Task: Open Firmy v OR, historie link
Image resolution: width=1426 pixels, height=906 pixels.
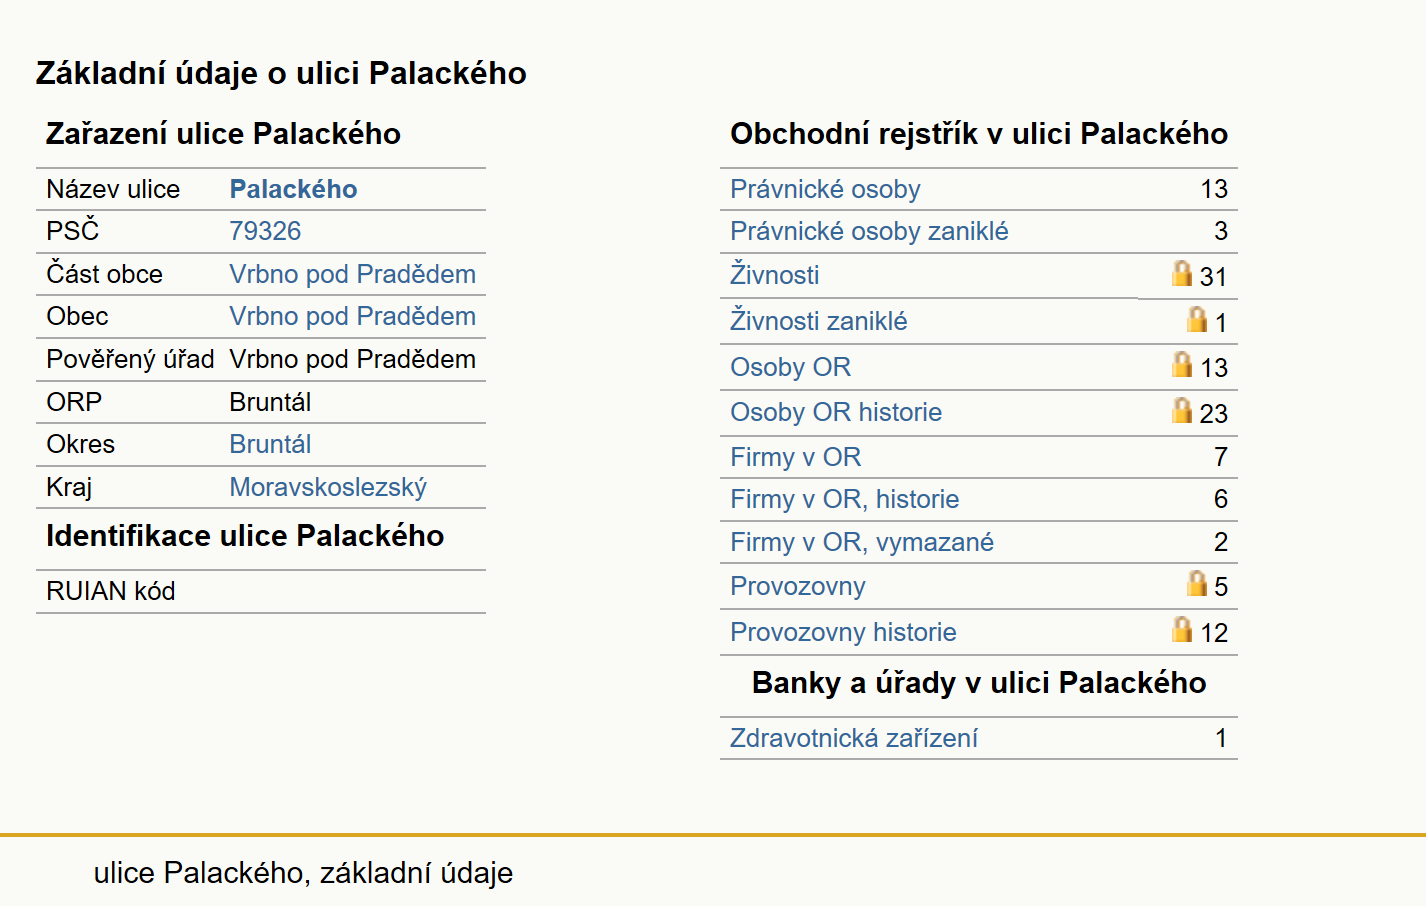Action: (844, 499)
